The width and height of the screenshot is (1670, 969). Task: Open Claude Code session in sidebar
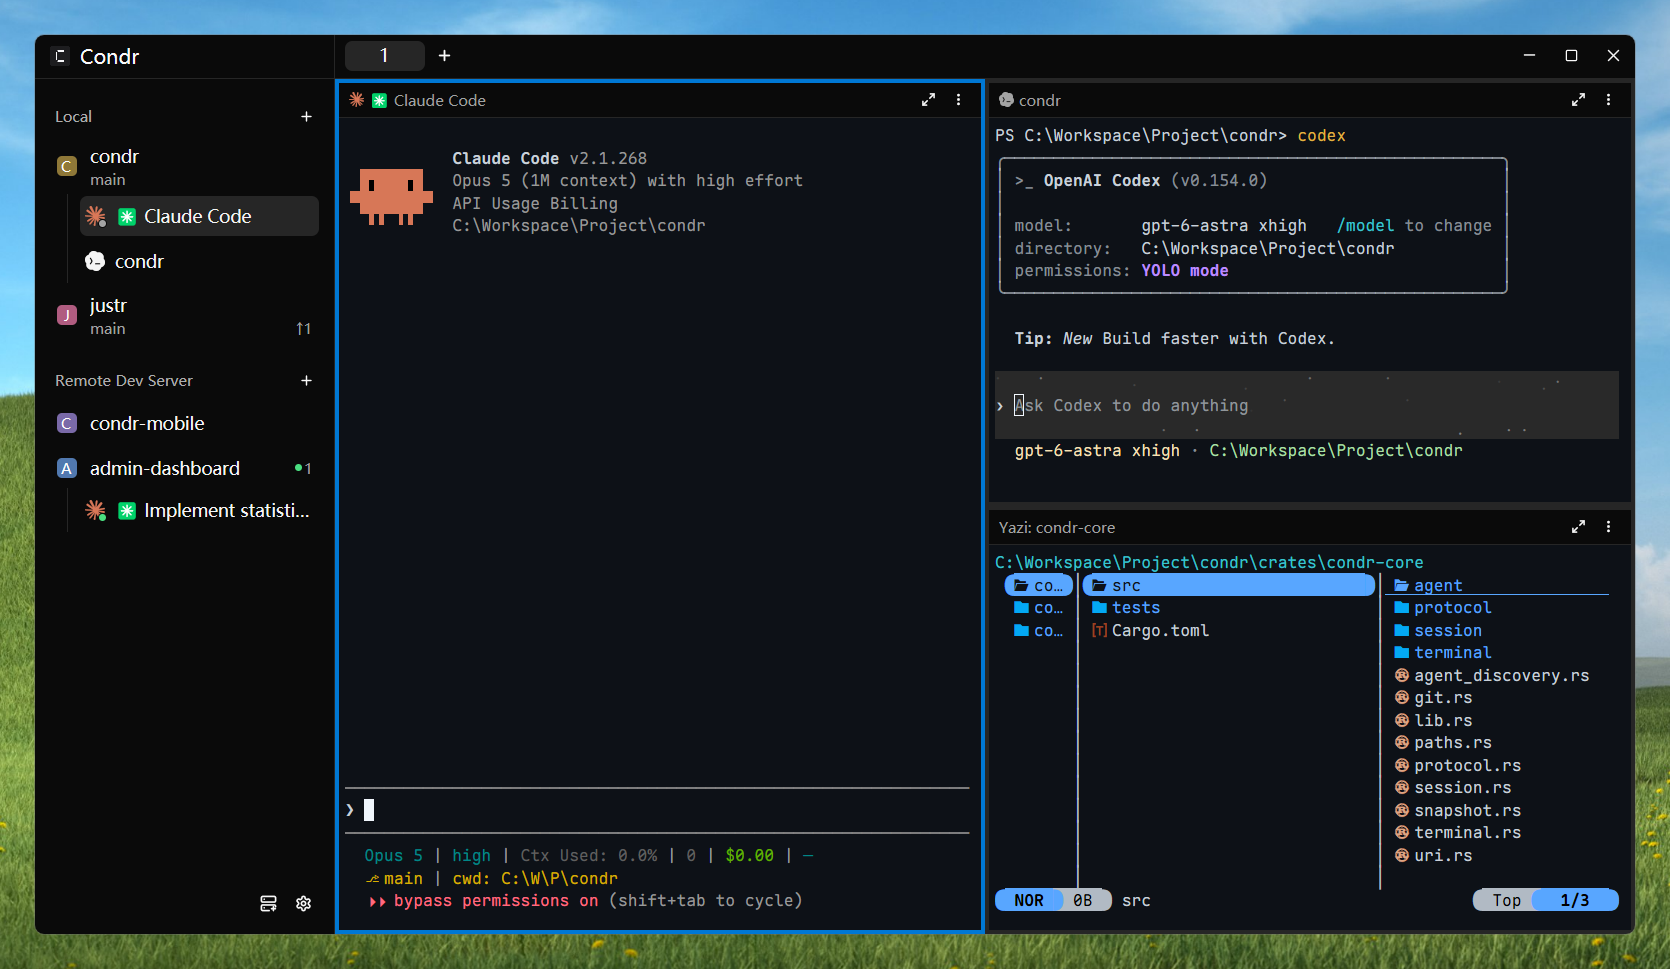click(199, 216)
